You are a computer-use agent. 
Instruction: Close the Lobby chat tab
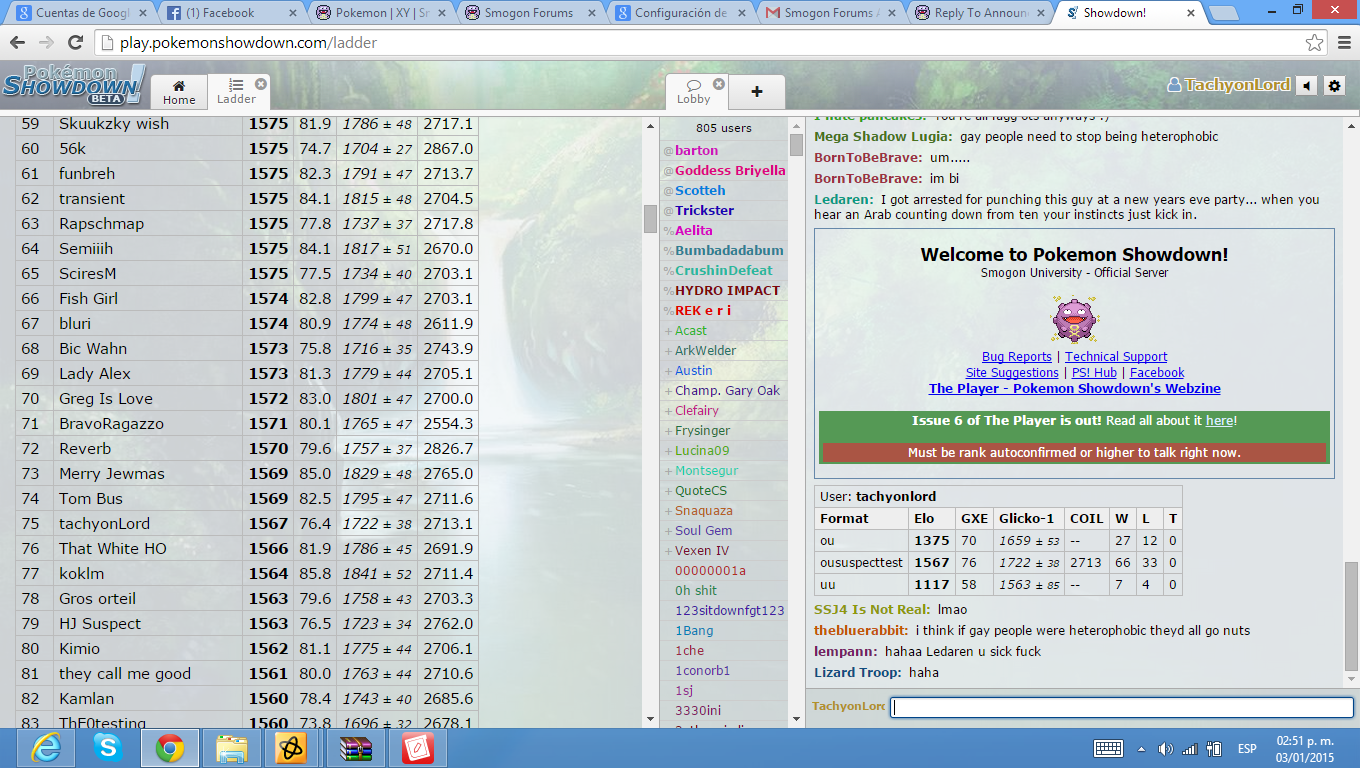point(719,84)
